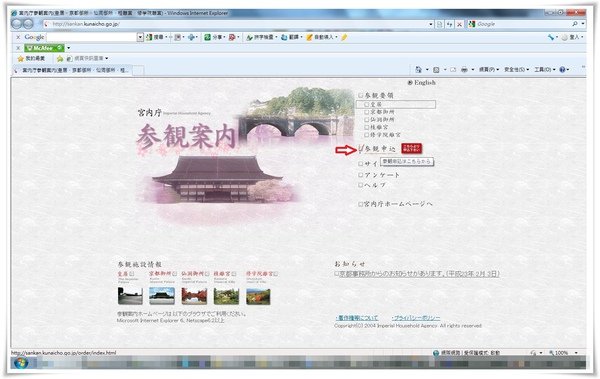Click the Kyoto Imperial Palace thumbnail
This screenshot has height=379, width=600.
162,296
